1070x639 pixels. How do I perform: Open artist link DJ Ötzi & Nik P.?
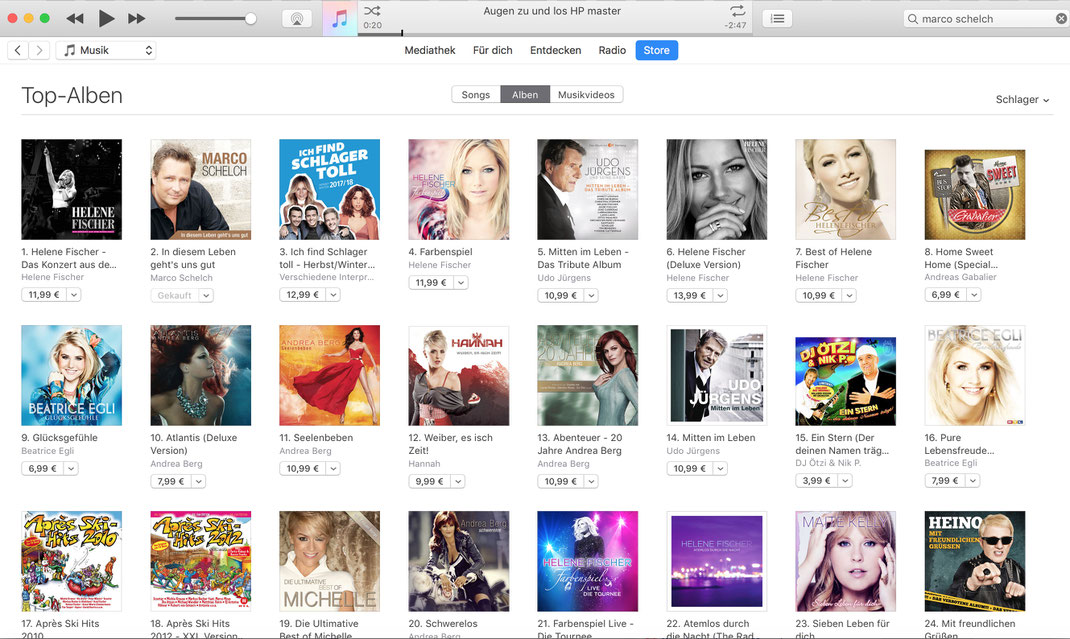[828, 463]
